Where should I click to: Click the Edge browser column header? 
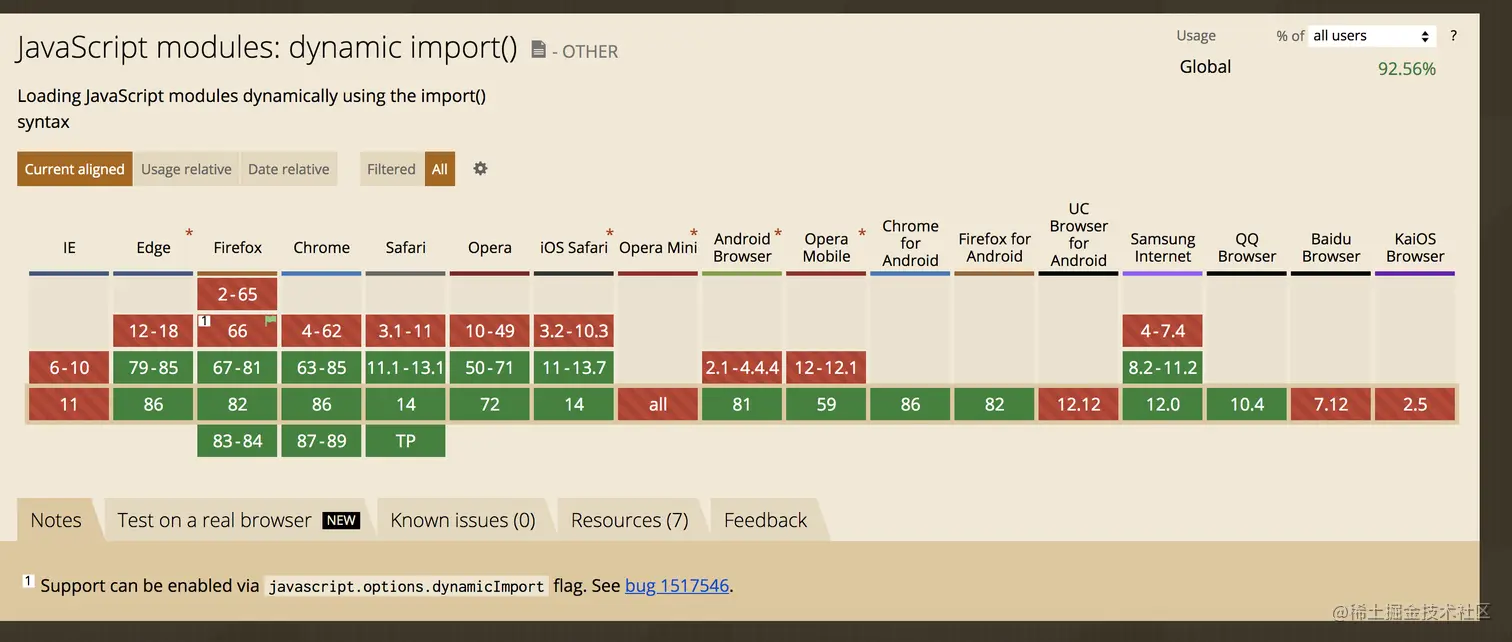pyautogui.click(x=153, y=248)
